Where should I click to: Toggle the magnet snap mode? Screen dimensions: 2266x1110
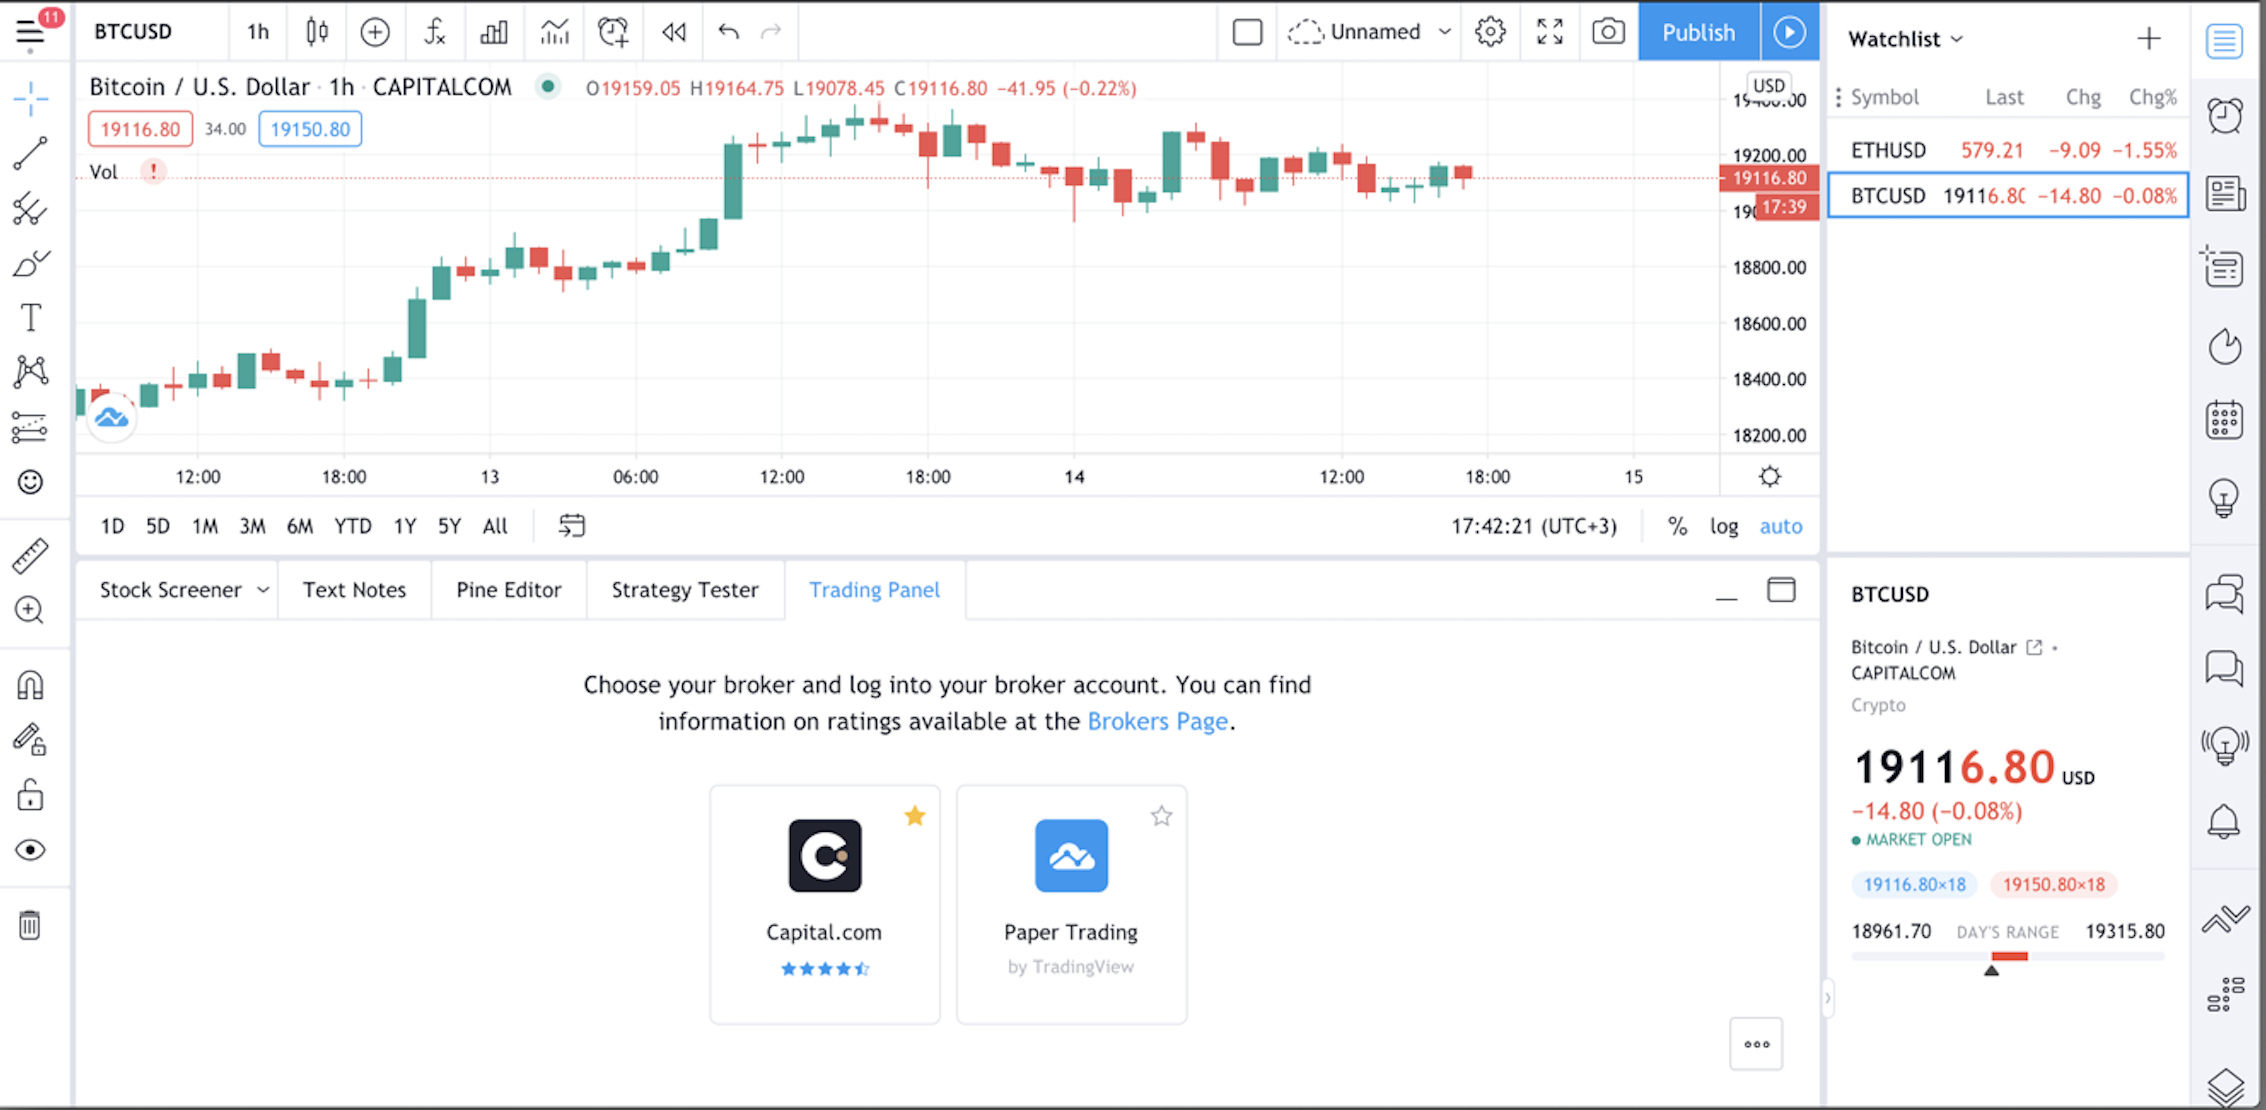[30, 685]
